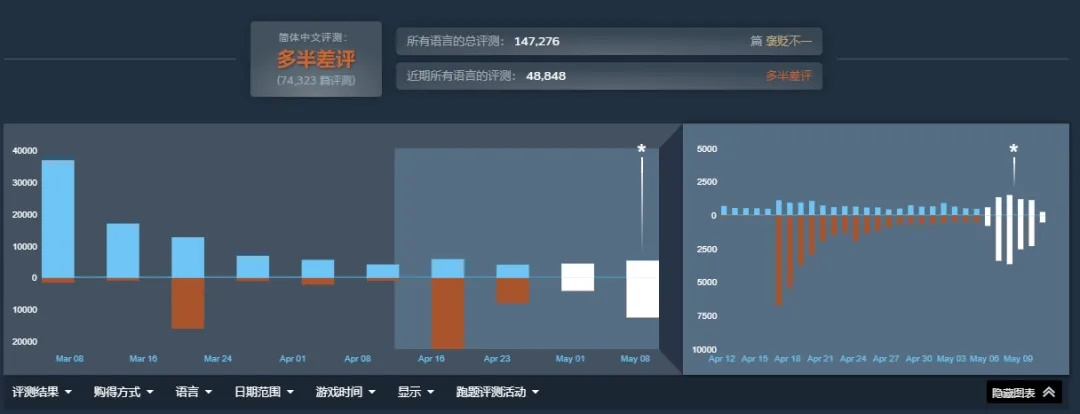
Task: Click the longest orange bar near Apr 18
Action: click(x=779, y=260)
